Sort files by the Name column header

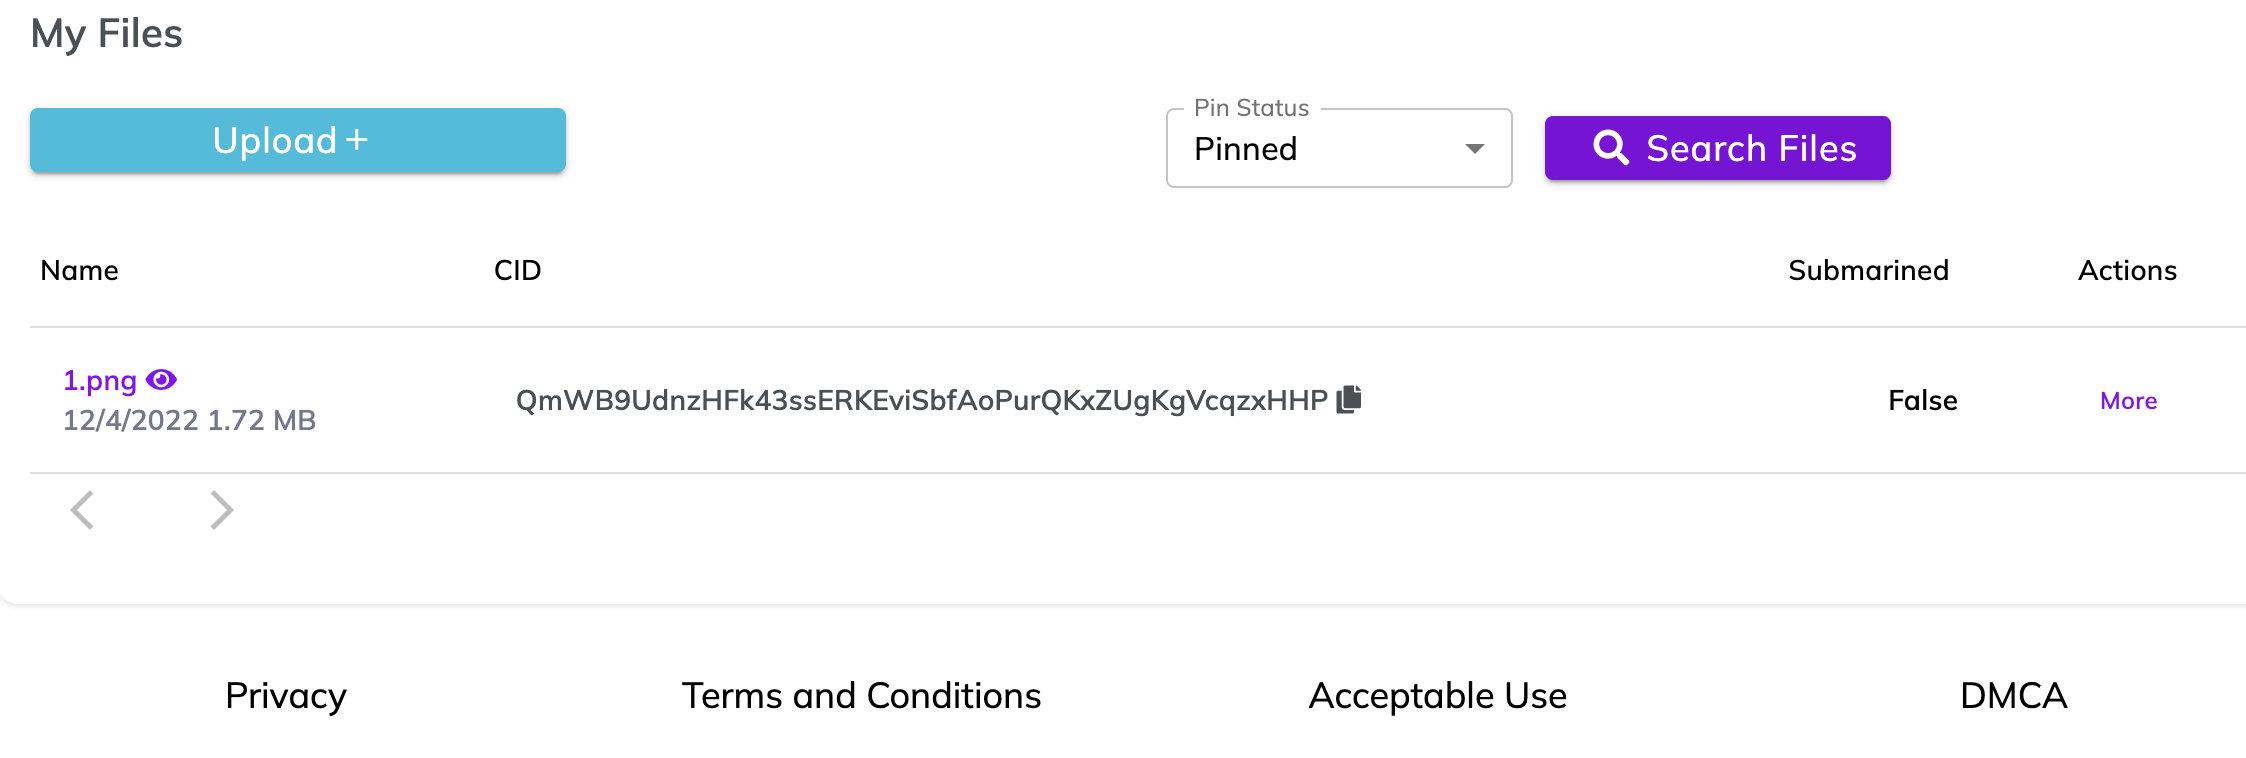click(x=78, y=270)
